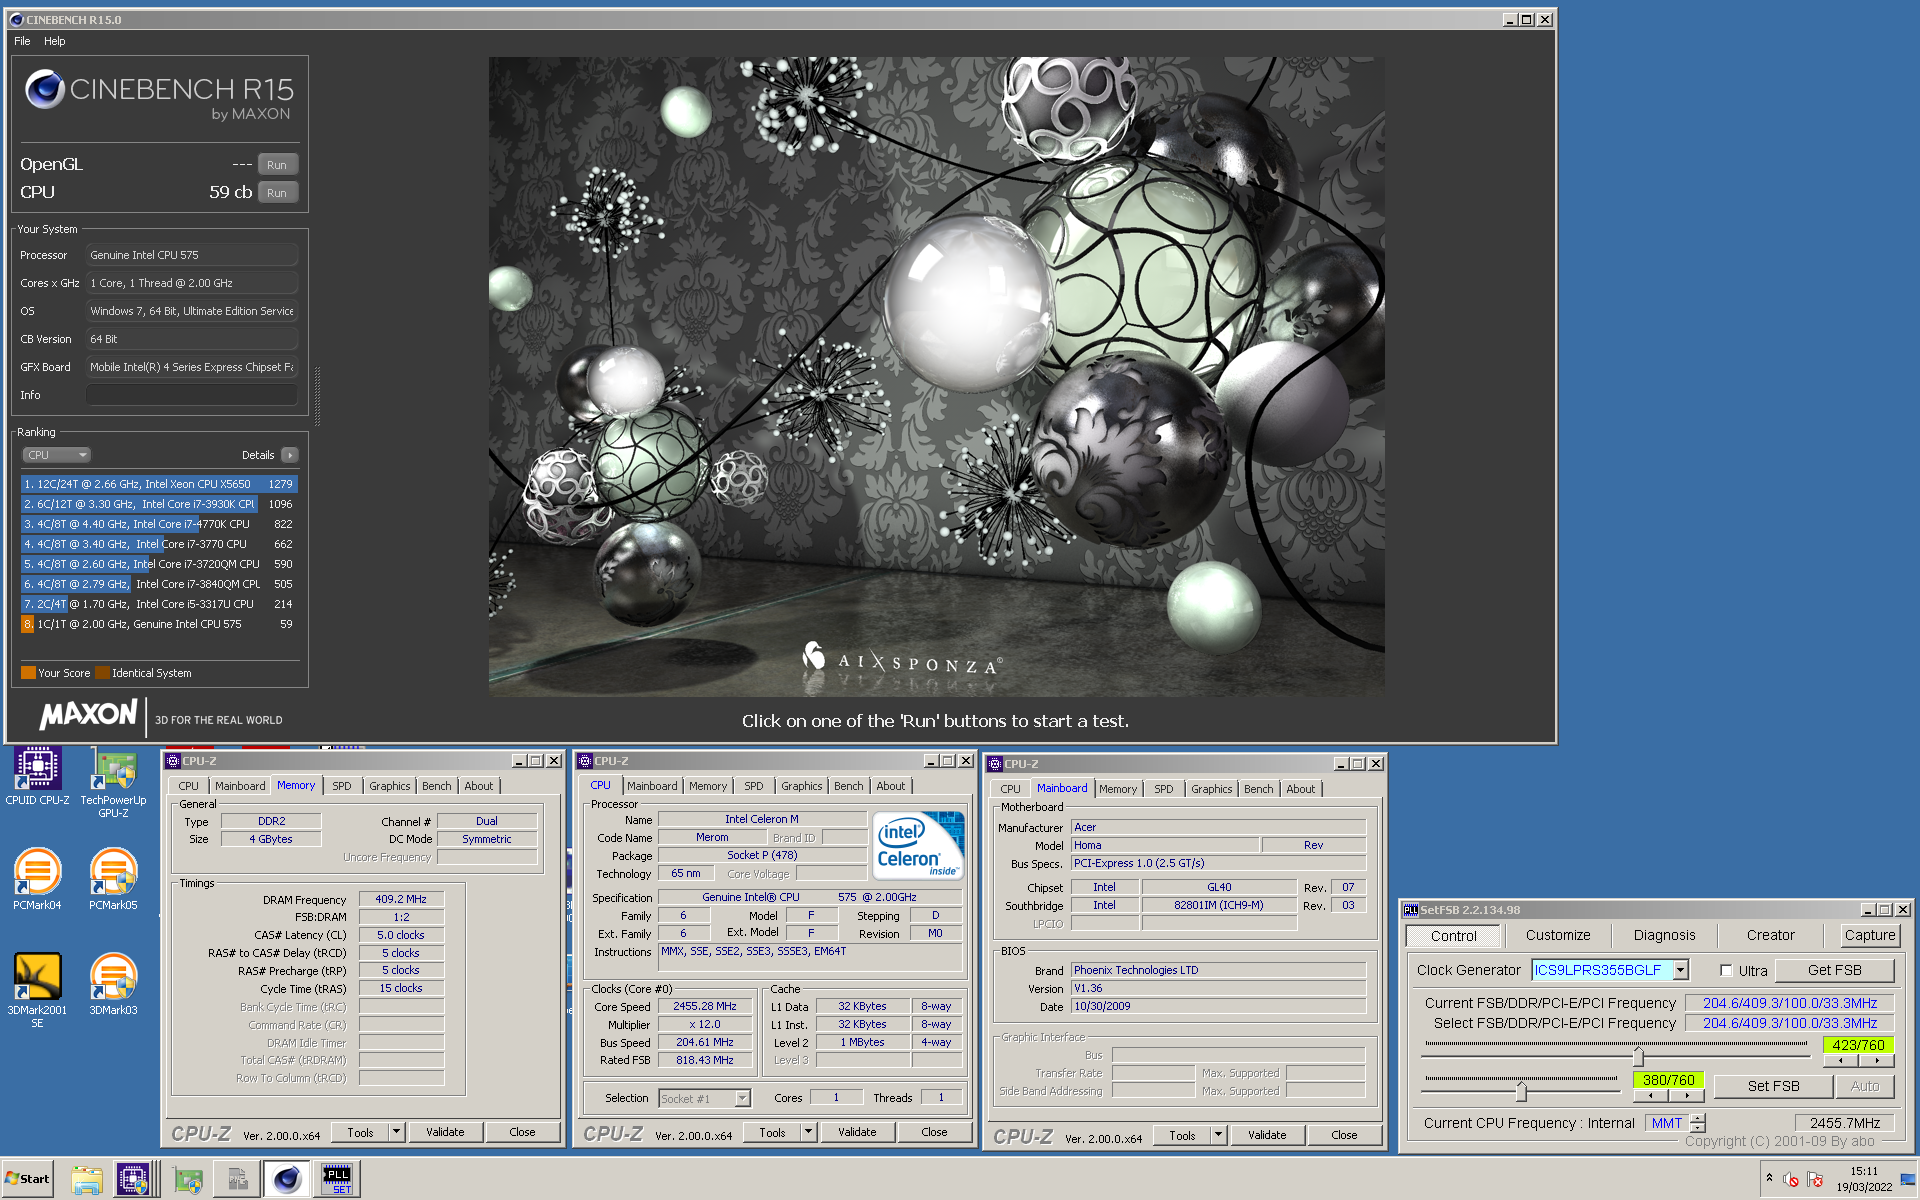Select ranking row Intel Xeon CPU X5650
The image size is (1920, 1200).
159,484
